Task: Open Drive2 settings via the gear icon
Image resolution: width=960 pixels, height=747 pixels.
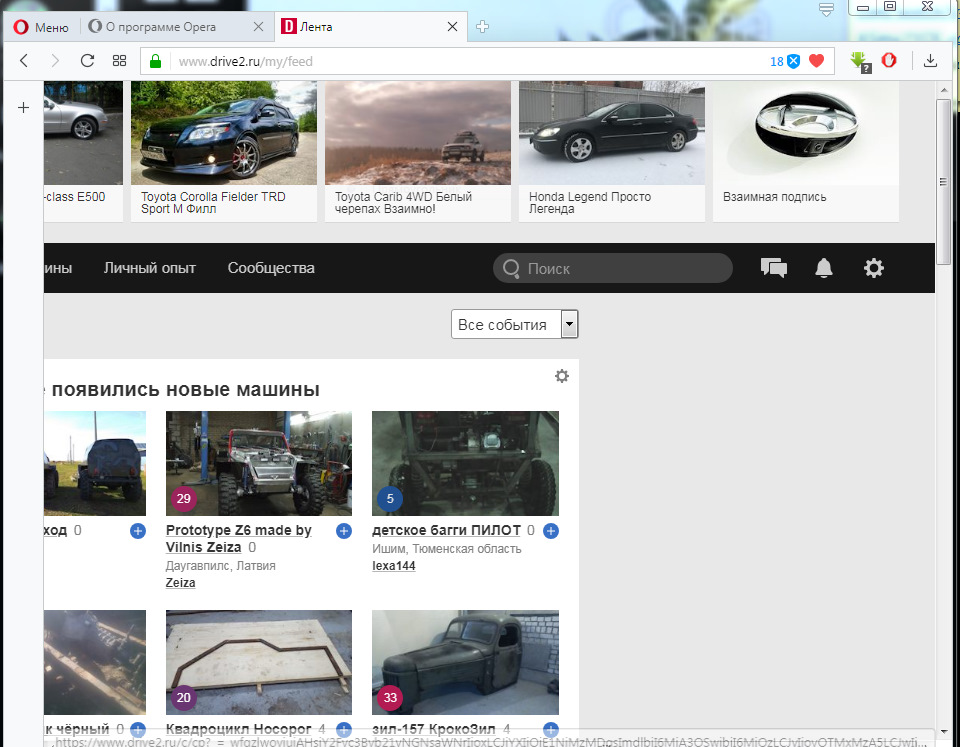Action: point(874,268)
